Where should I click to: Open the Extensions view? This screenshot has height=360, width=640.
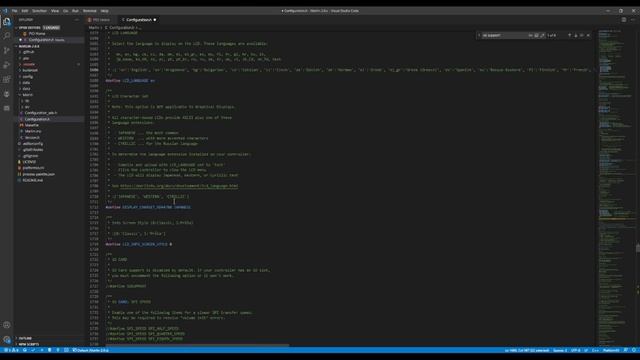(7, 80)
